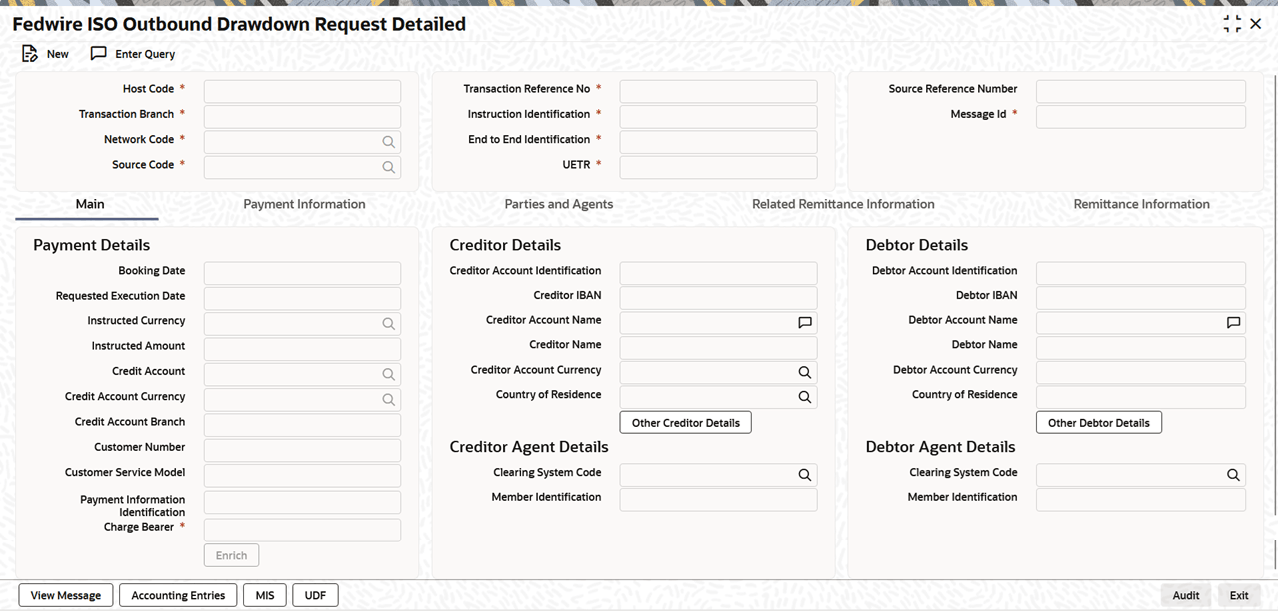Screen dimensions: 1278x611
Task: Click the Customer Number field
Action: click(x=302, y=449)
